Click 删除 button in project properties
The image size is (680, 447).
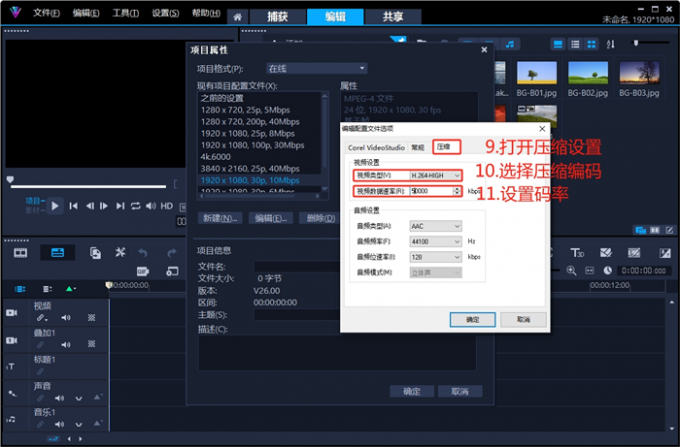coord(320,218)
